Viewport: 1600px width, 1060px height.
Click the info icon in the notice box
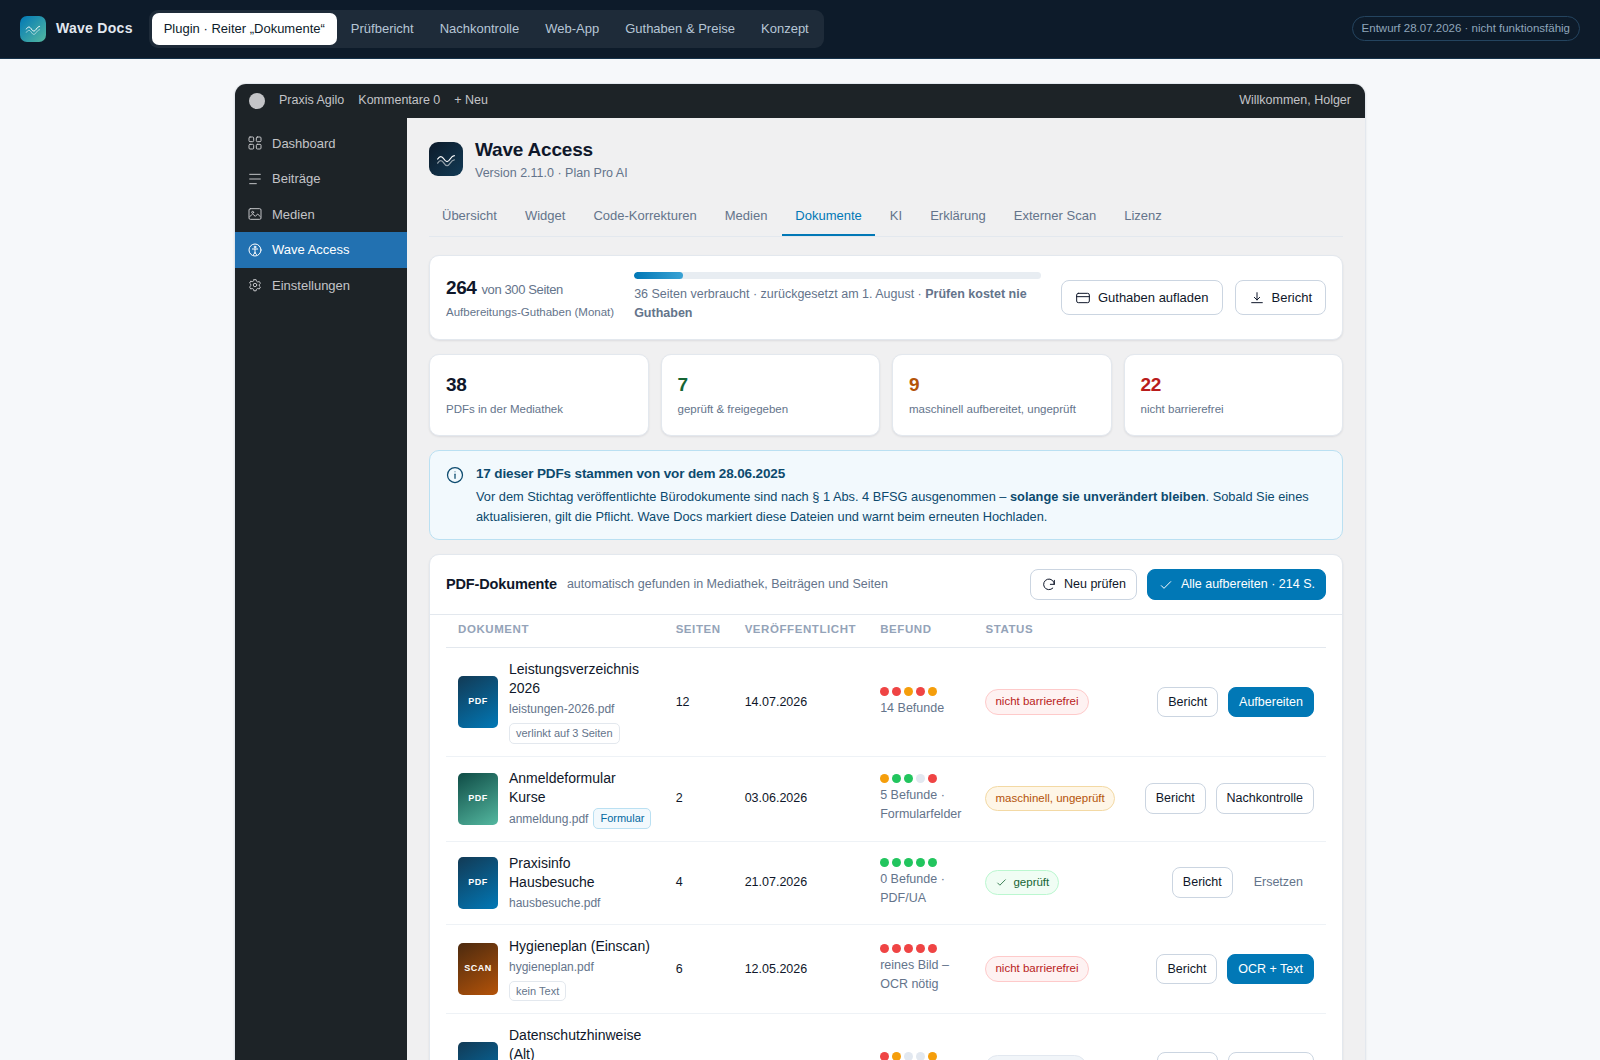455,475
